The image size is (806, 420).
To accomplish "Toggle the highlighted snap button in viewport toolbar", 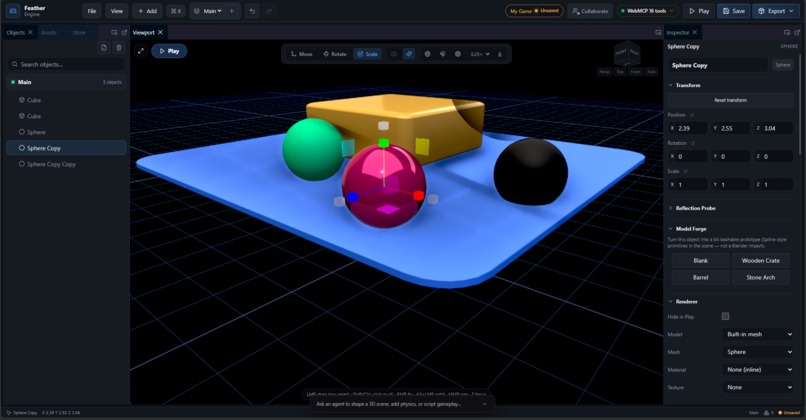I will (409, 54).
